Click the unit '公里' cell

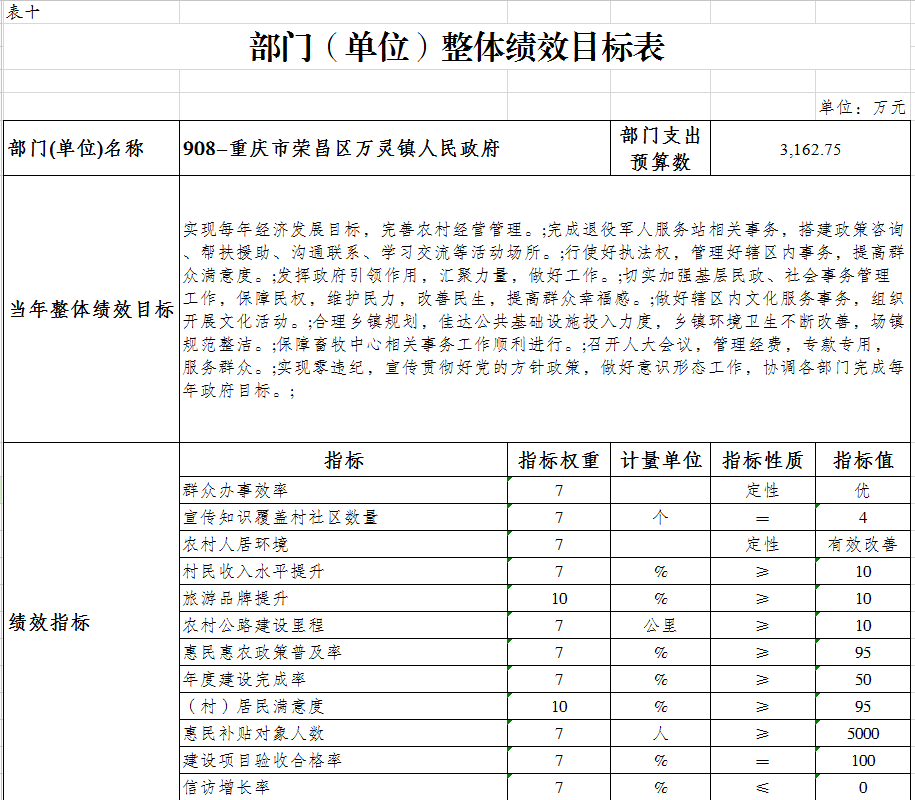pos(661,625)
